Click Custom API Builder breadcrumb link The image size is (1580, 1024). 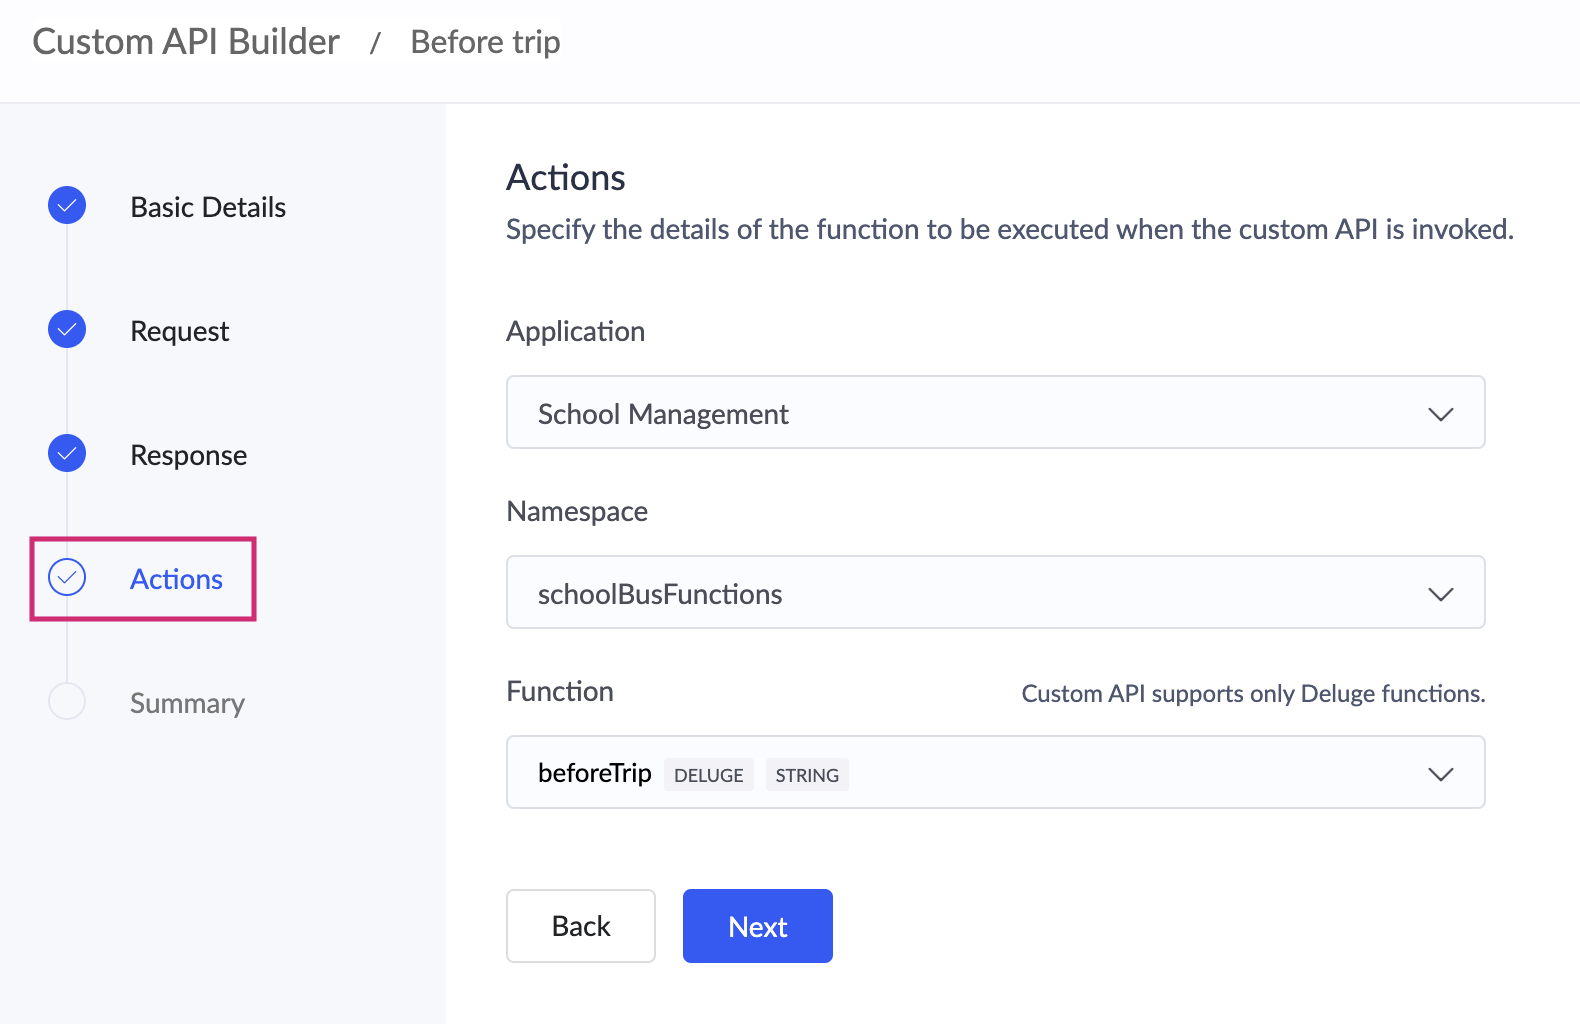pos(186,42)
